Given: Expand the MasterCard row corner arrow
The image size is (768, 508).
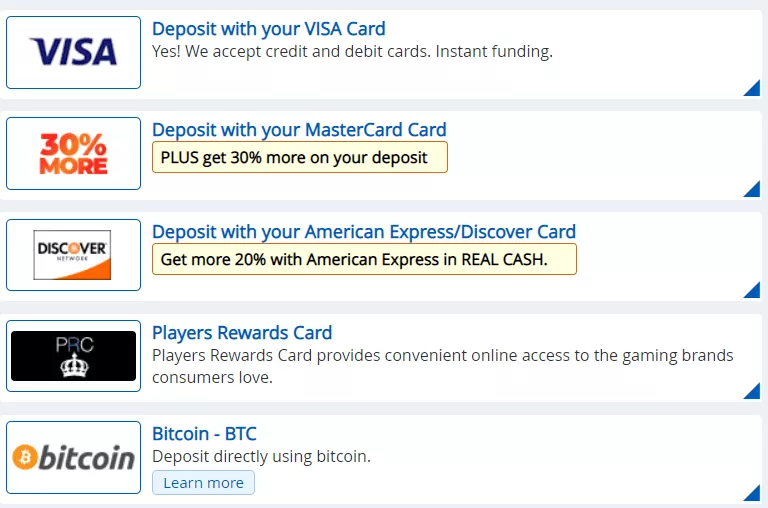Looking at the screenshot, I should [753, 189].
